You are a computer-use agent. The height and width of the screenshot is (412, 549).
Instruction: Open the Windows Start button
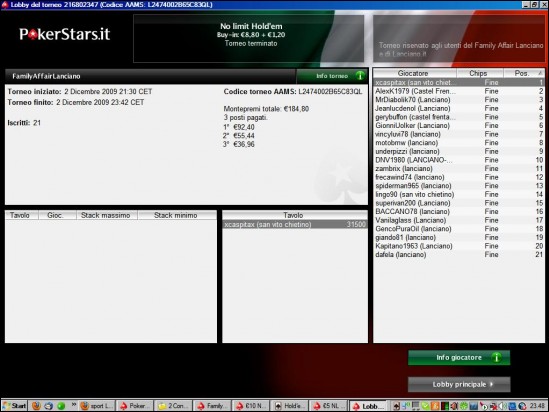14,406
